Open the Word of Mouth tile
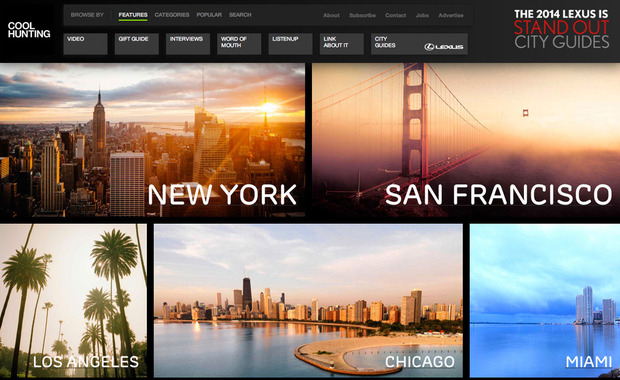Screen dimensions: 620x380 239,44
